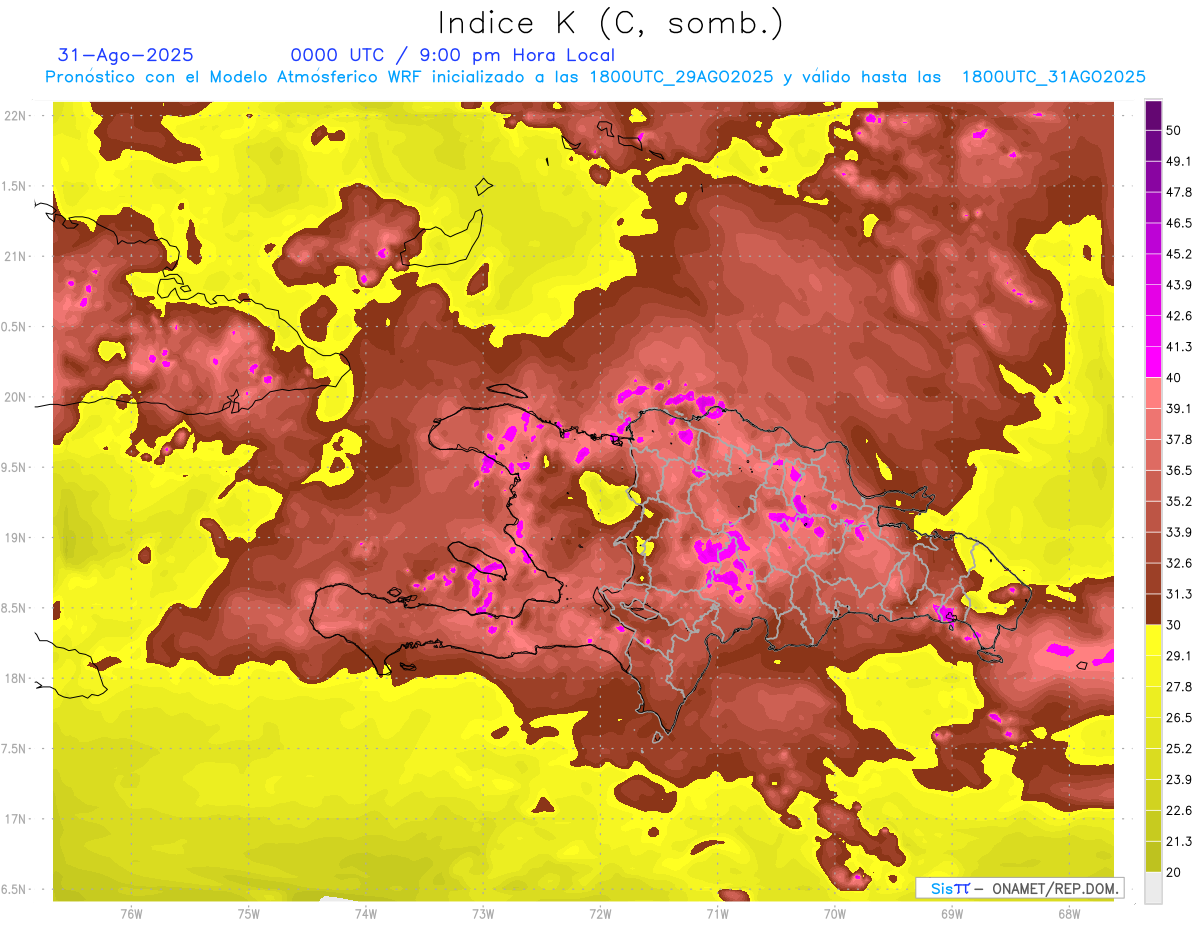Click the colorbar value "27.8"
This screenshot has height=927, width=1200.
point(1180,687)
